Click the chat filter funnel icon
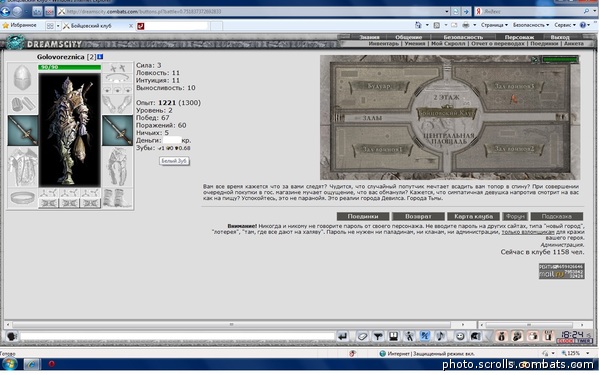 click(x=378, y=336)
